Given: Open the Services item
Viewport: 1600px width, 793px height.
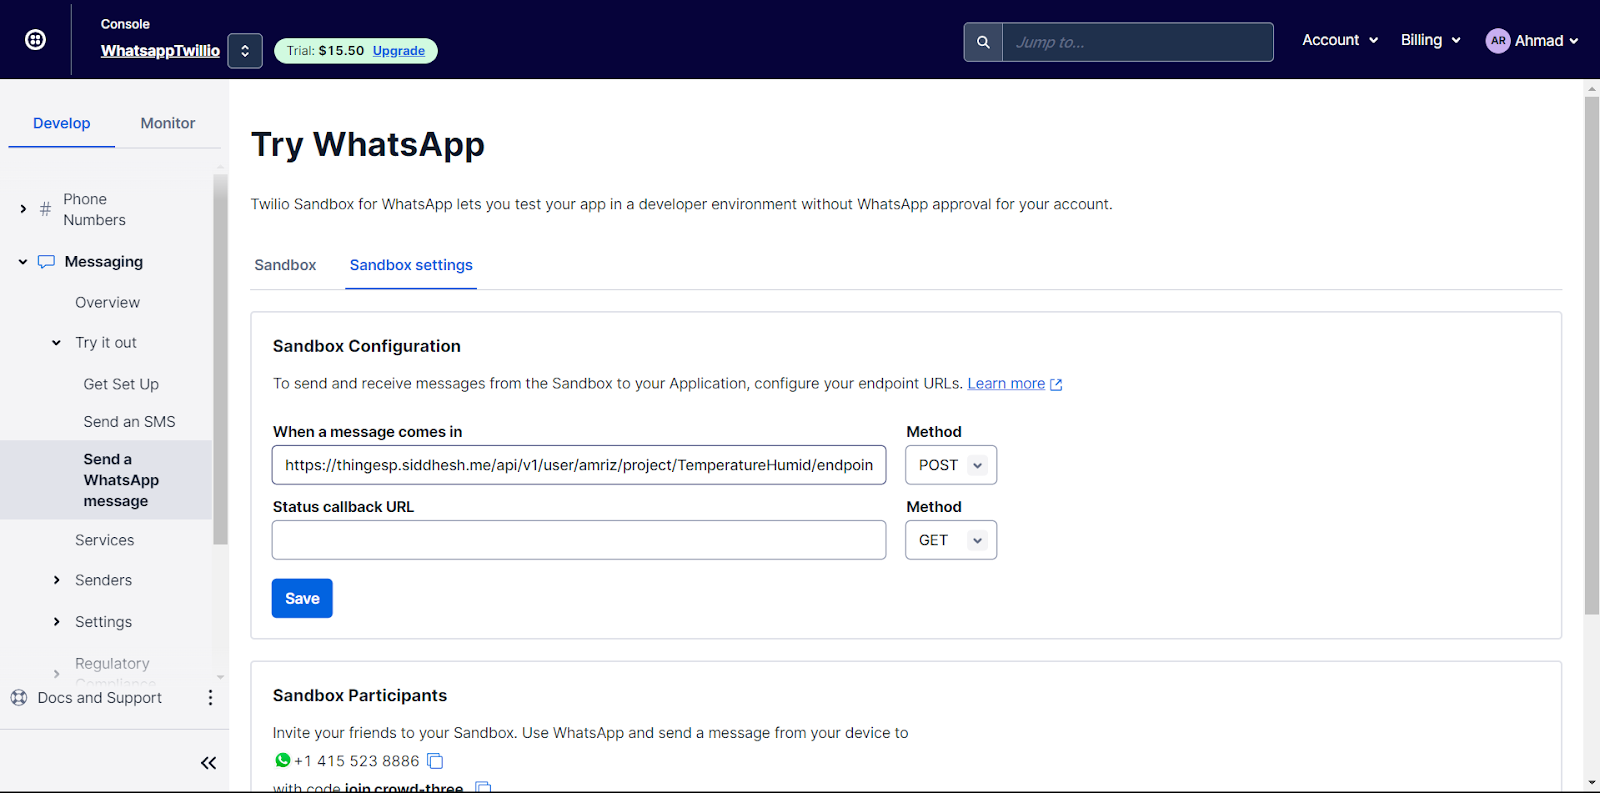Looking at the screenshot, I should pos(105,540).
